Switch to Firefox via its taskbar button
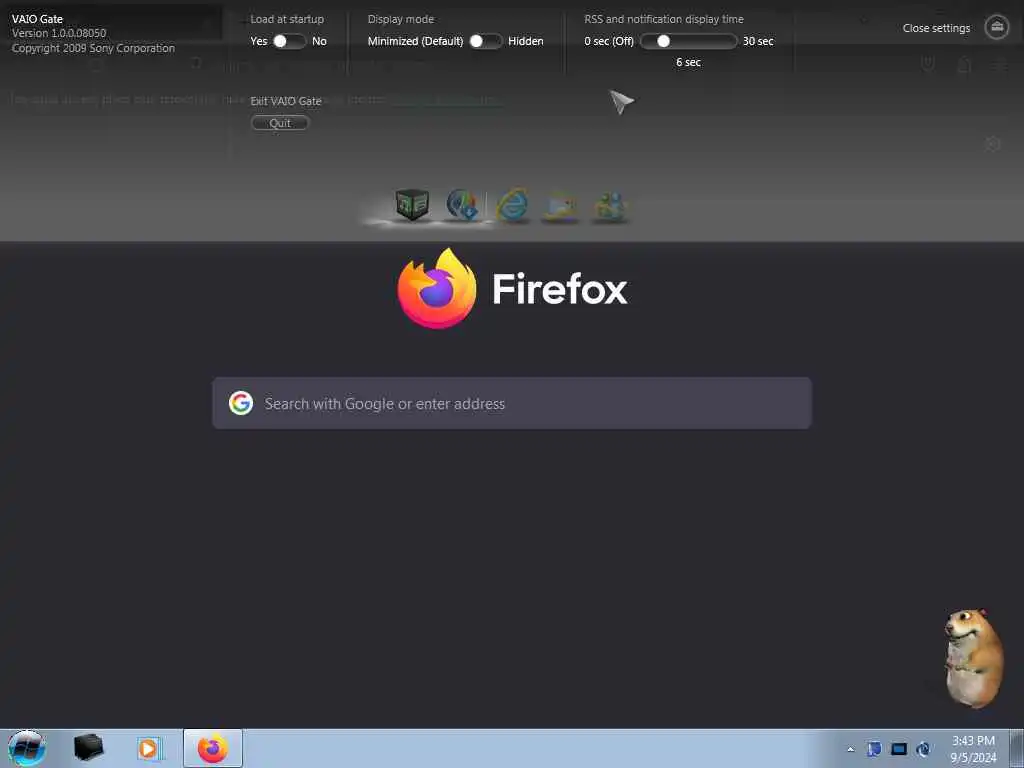The width and height of the screenshot is (1024, 768). tap(213, 748)
